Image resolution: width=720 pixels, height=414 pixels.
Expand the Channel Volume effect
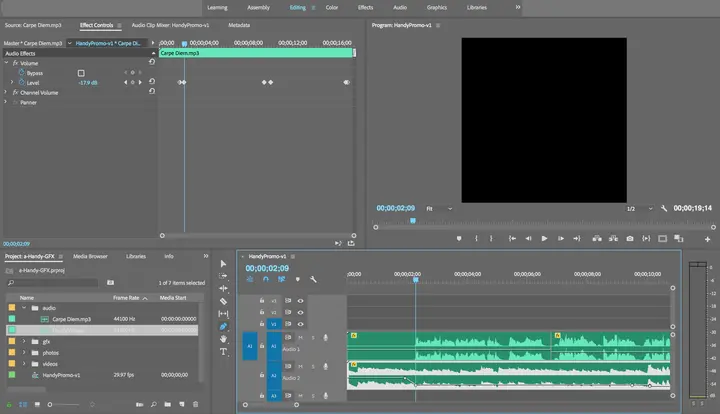coord(6,92)
